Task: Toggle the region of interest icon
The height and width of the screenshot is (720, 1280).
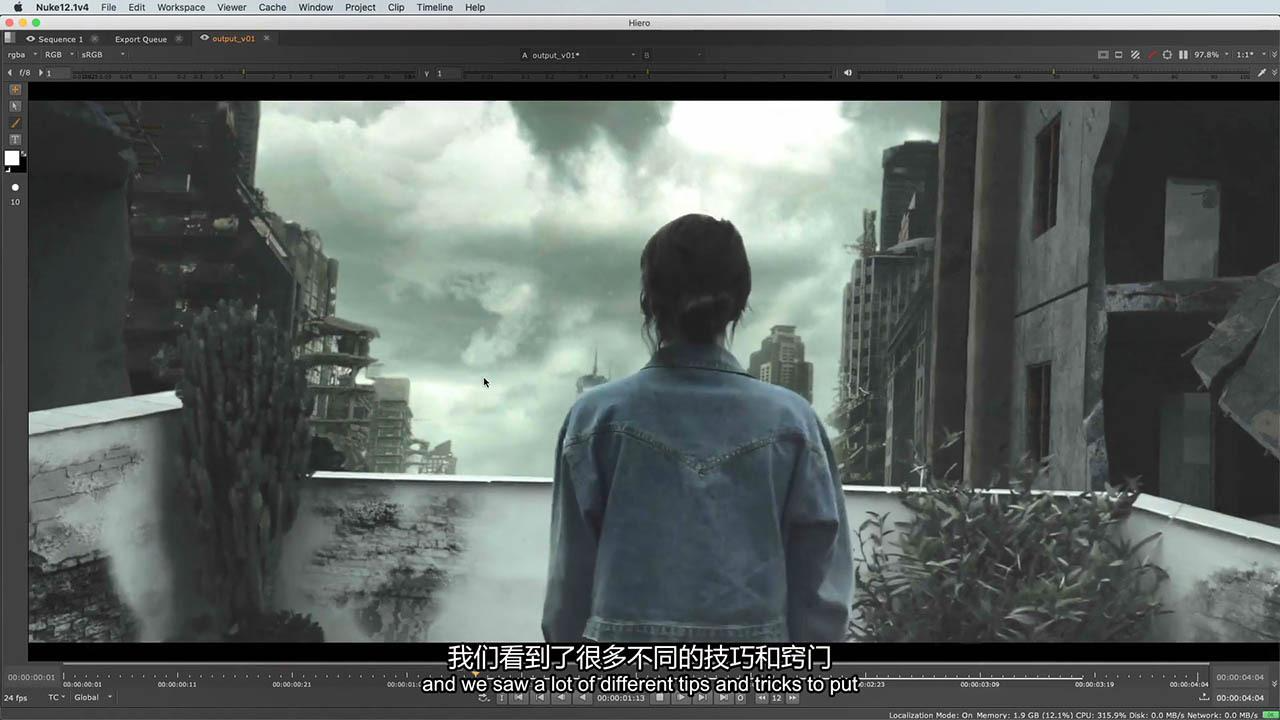Action: [1167, 55]
